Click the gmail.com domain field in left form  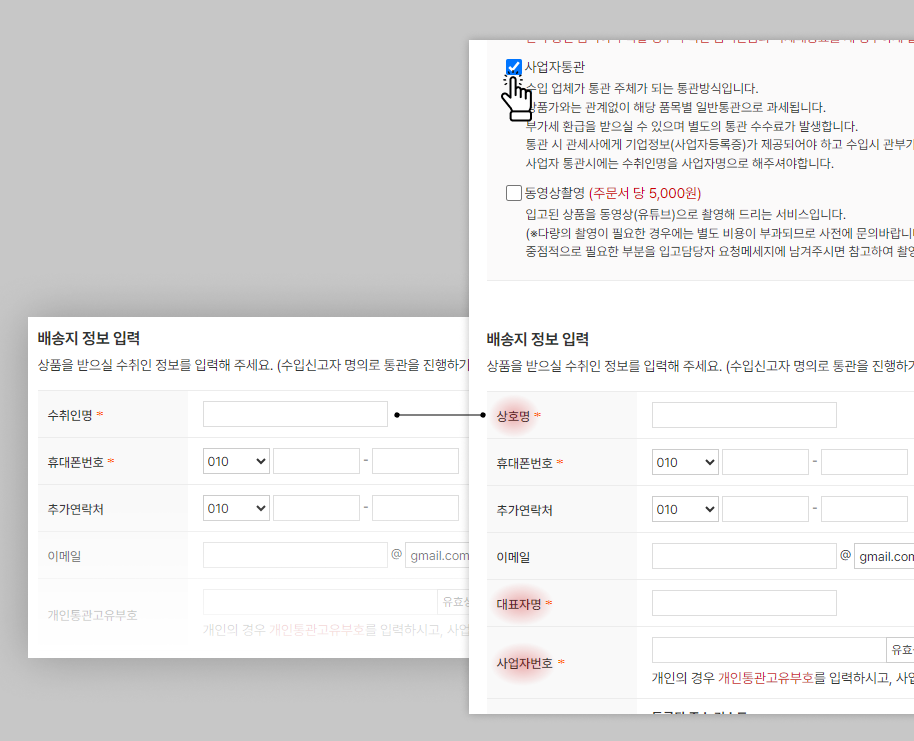pyautogui.click(x=437, y=555)
